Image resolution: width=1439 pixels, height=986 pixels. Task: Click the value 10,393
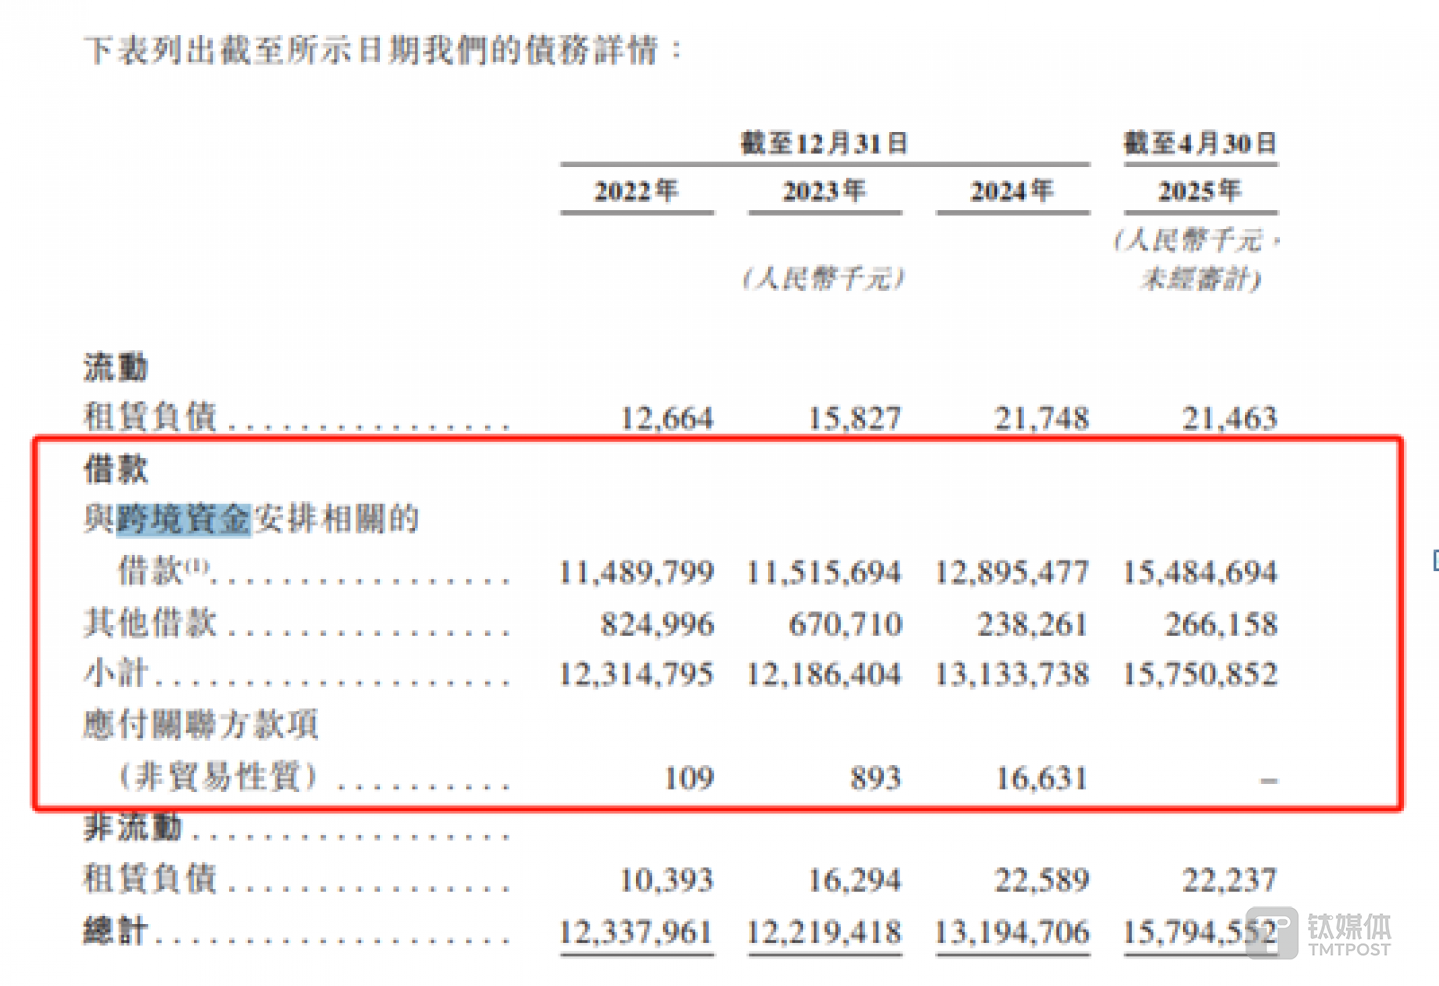pyautogui.click(x=667, y=880)
